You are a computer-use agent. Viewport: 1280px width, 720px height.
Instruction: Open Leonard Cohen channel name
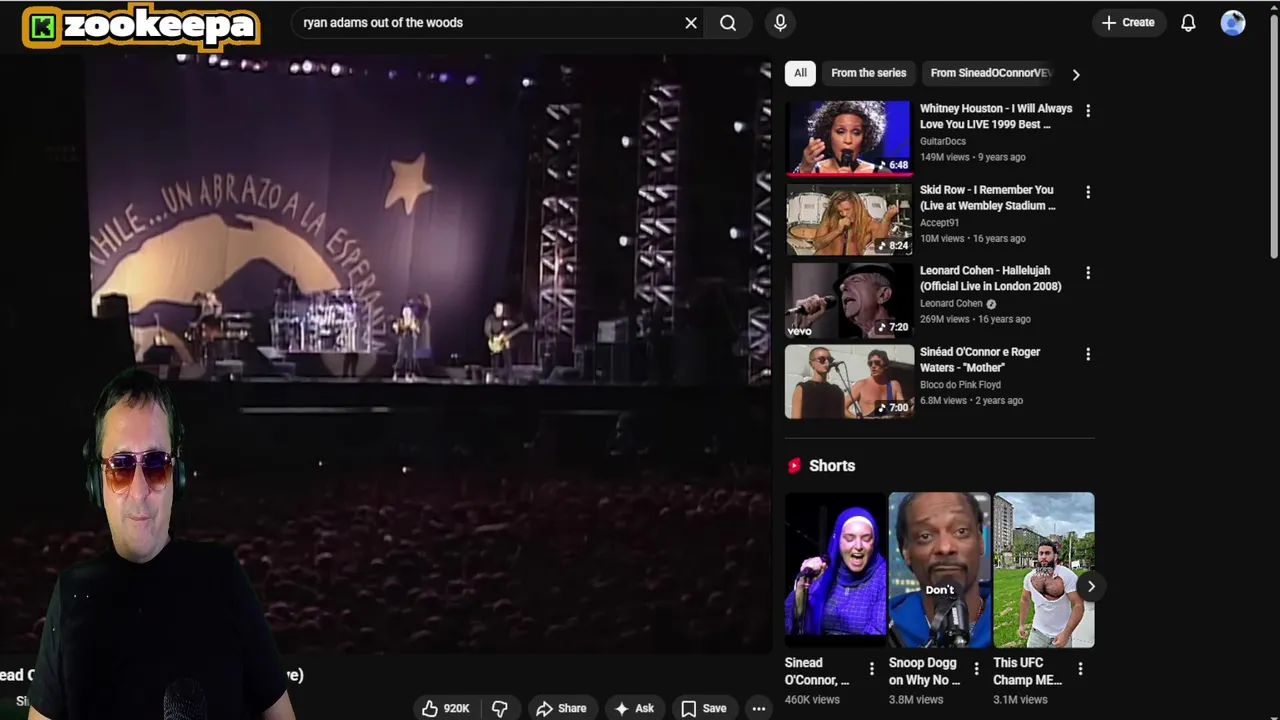(951, 304)
